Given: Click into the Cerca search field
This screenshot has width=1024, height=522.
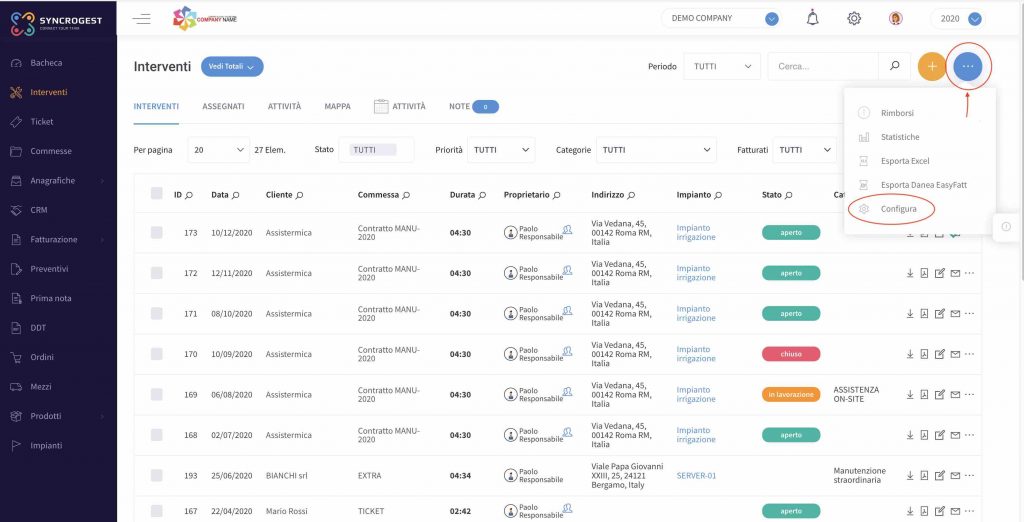Looking at the screenshot, I should point(824,67).
